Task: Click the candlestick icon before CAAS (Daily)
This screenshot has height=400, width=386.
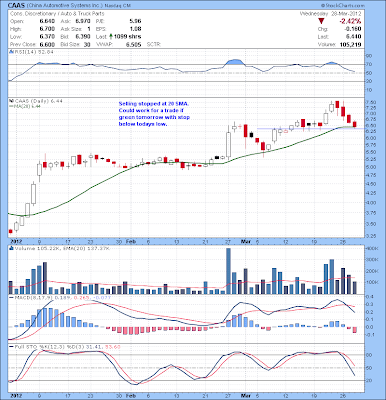Action: pos(11,101)
